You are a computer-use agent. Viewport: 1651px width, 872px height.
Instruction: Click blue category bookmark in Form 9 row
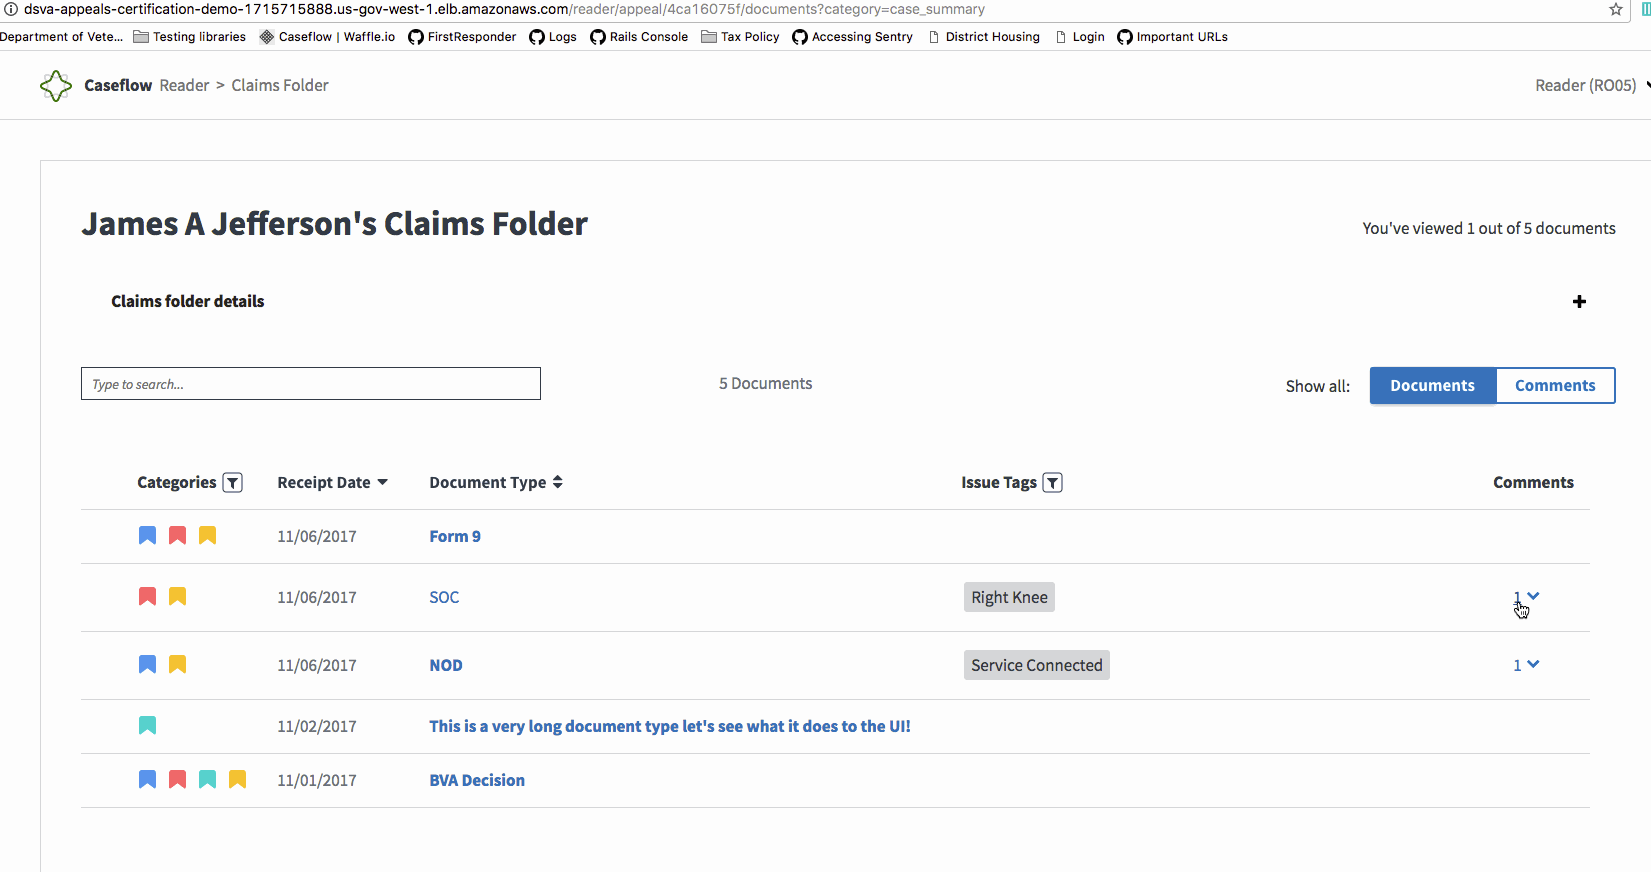tap(147, 536)
